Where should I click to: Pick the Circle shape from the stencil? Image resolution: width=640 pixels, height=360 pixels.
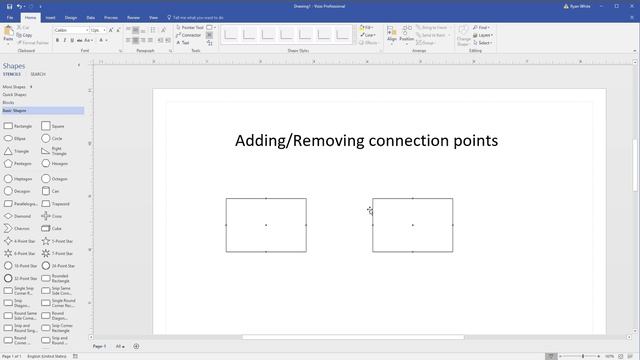[x=52, y=138]
